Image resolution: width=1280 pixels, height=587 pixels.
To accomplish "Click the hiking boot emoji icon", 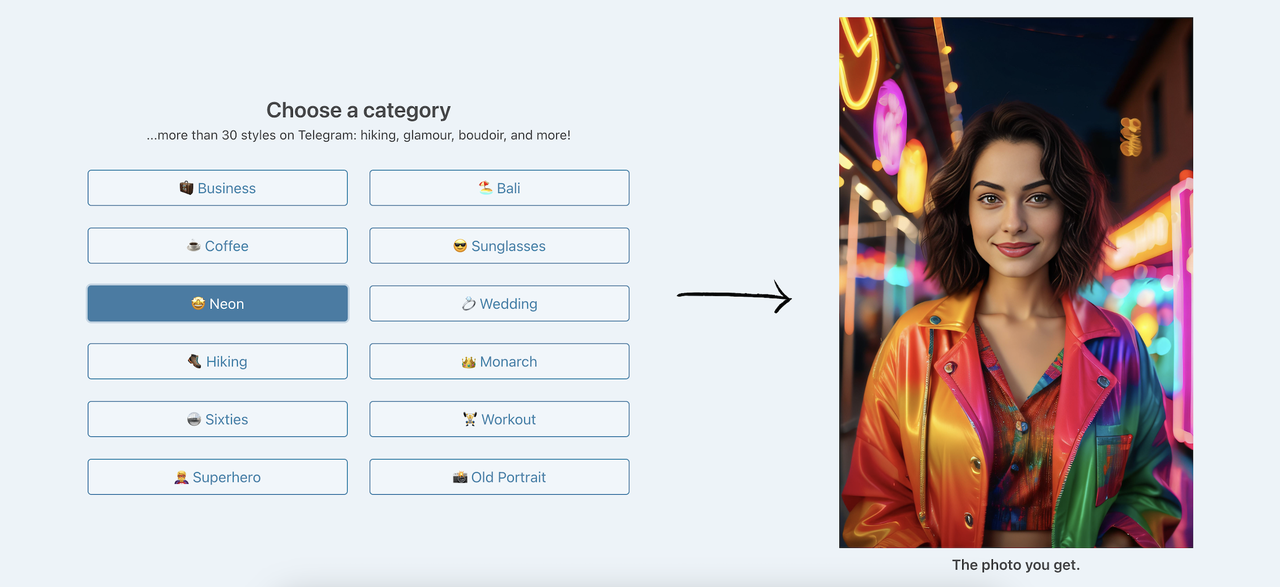I will pyautogui.click(x=195, y=362).
